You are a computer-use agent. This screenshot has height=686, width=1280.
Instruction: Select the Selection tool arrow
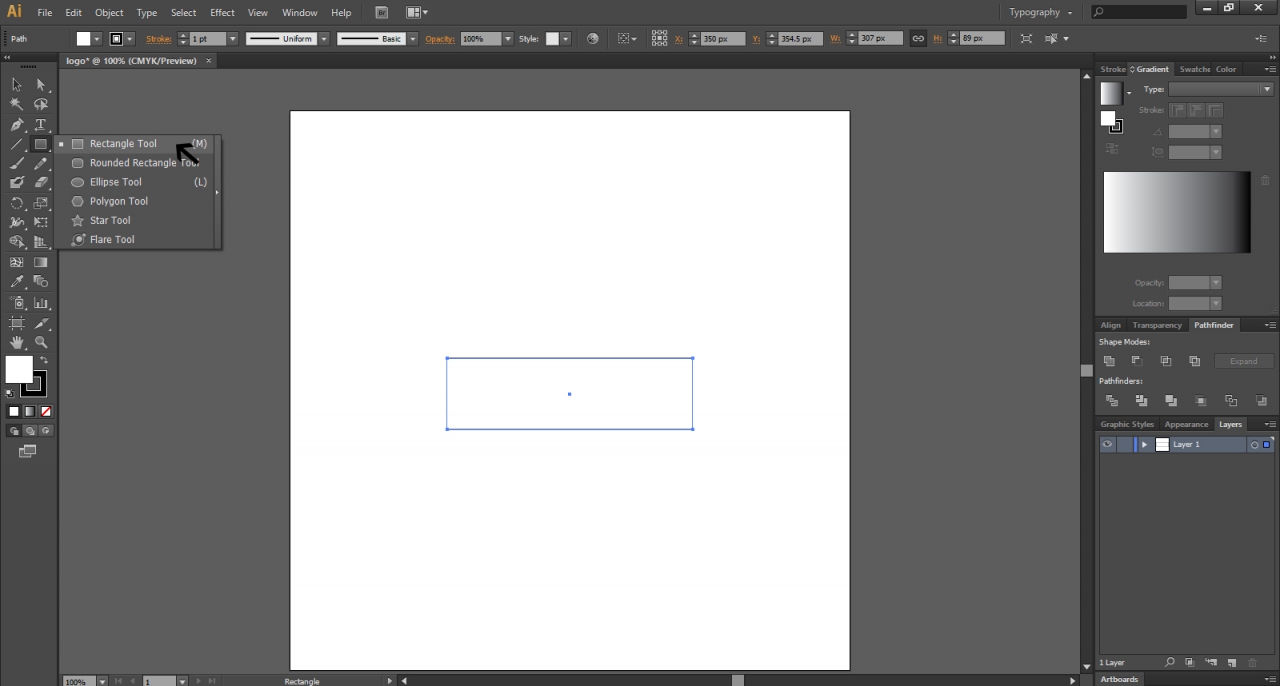pos(17,85)
